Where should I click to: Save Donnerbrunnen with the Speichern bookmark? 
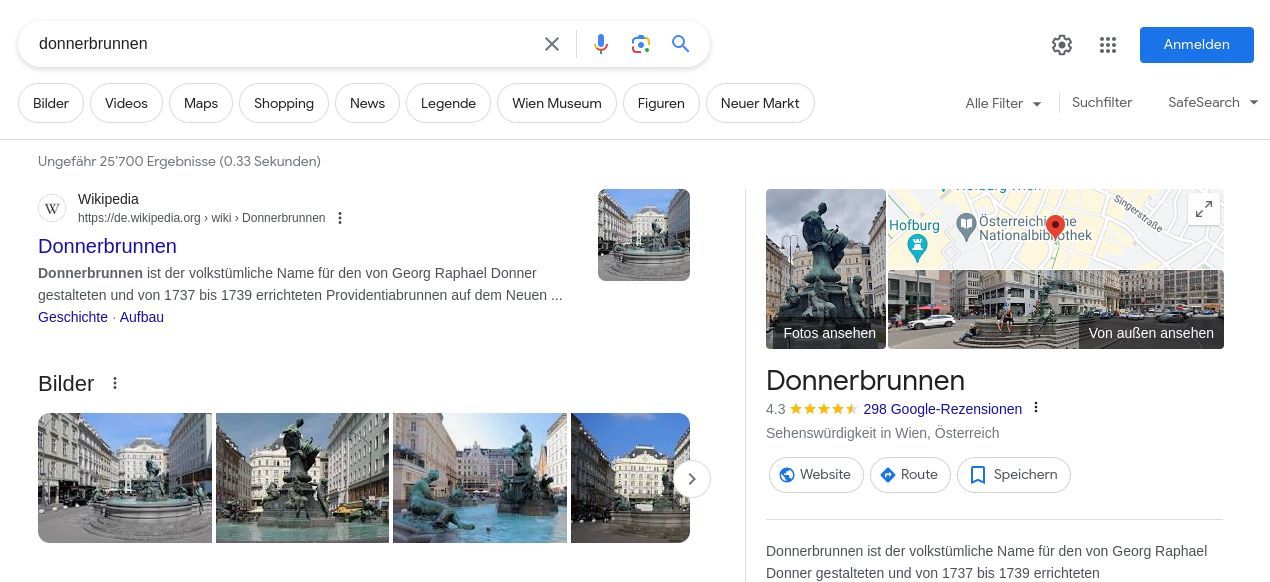pyautogui.click(x=1013, y=474)
